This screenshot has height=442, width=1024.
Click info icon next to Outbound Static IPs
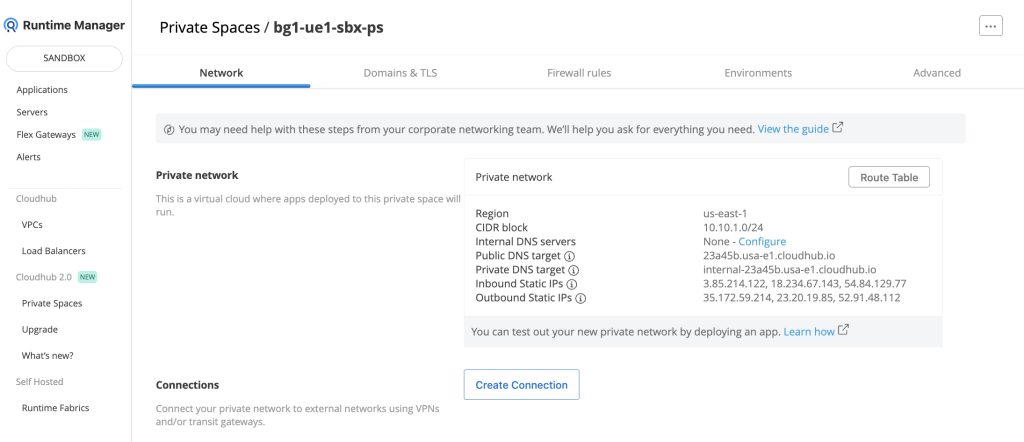tap(580, 298)
